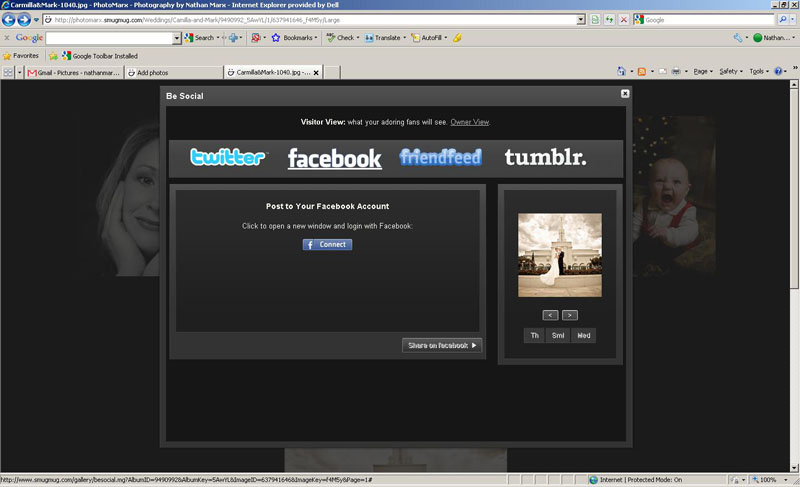Click the Facebook Connect button
Viewport: 800px width, 487px height.
pos(327,245)
